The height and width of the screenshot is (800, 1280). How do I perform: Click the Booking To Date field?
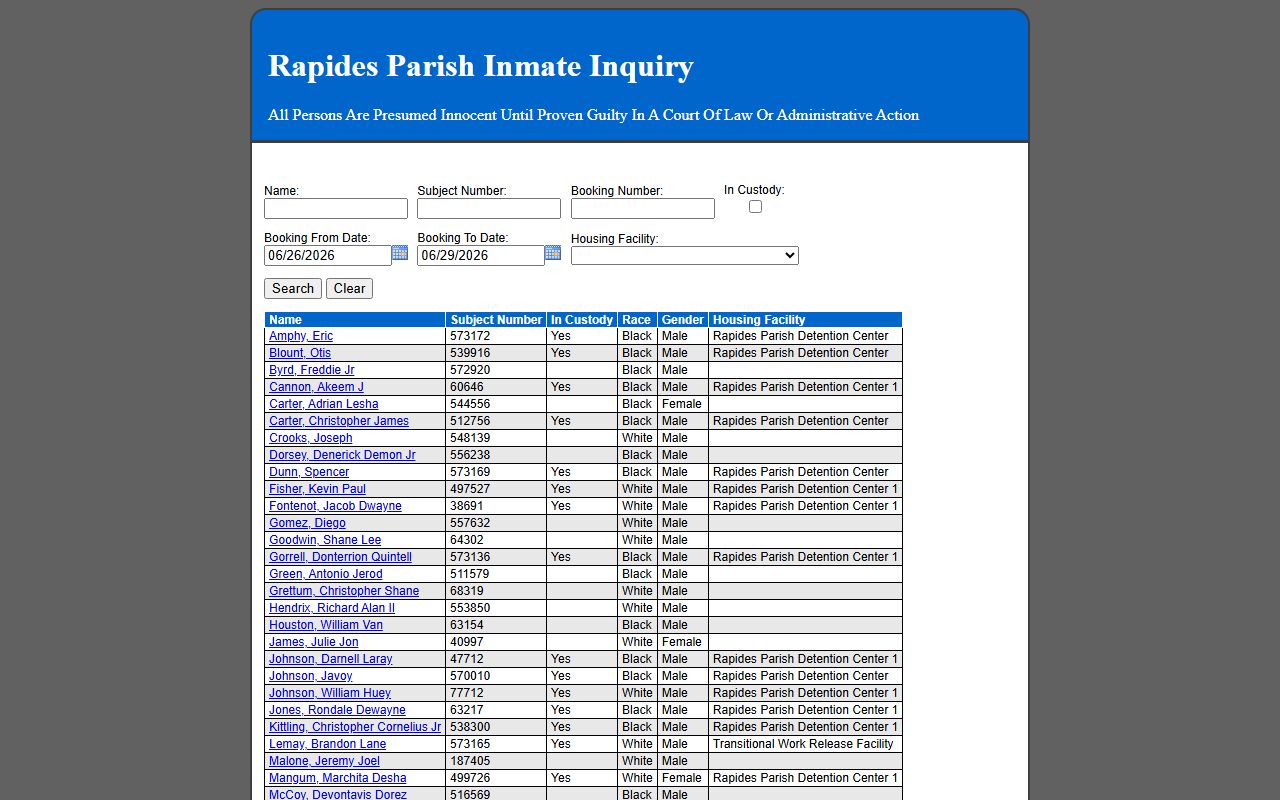coord(481,255)
